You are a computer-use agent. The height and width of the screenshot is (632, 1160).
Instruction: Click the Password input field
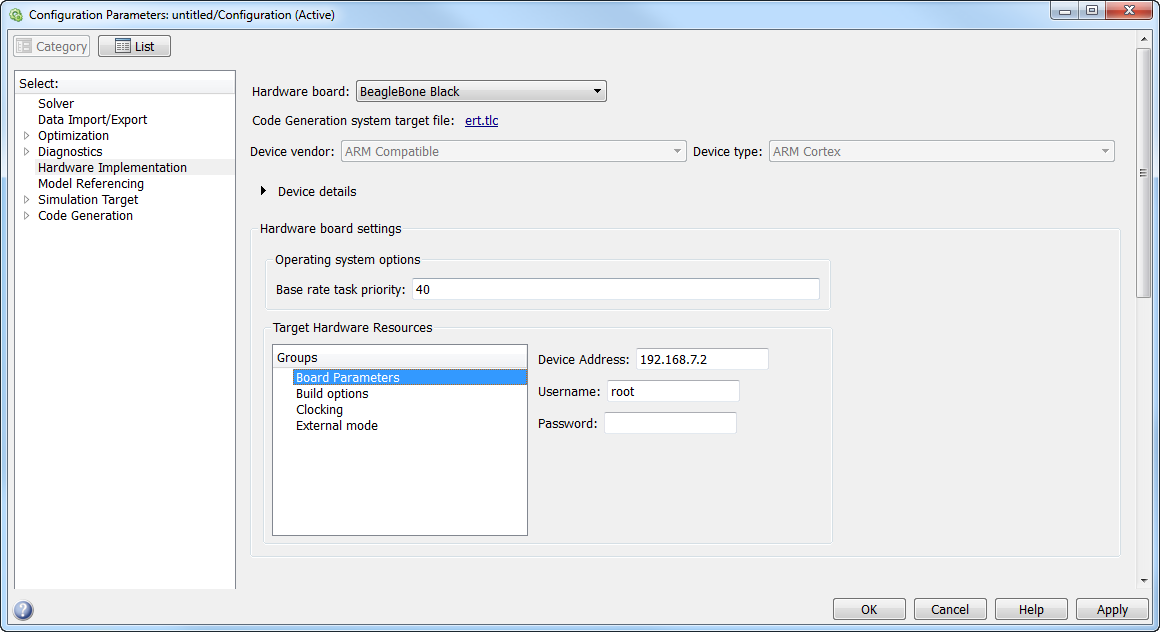point(670,423)
